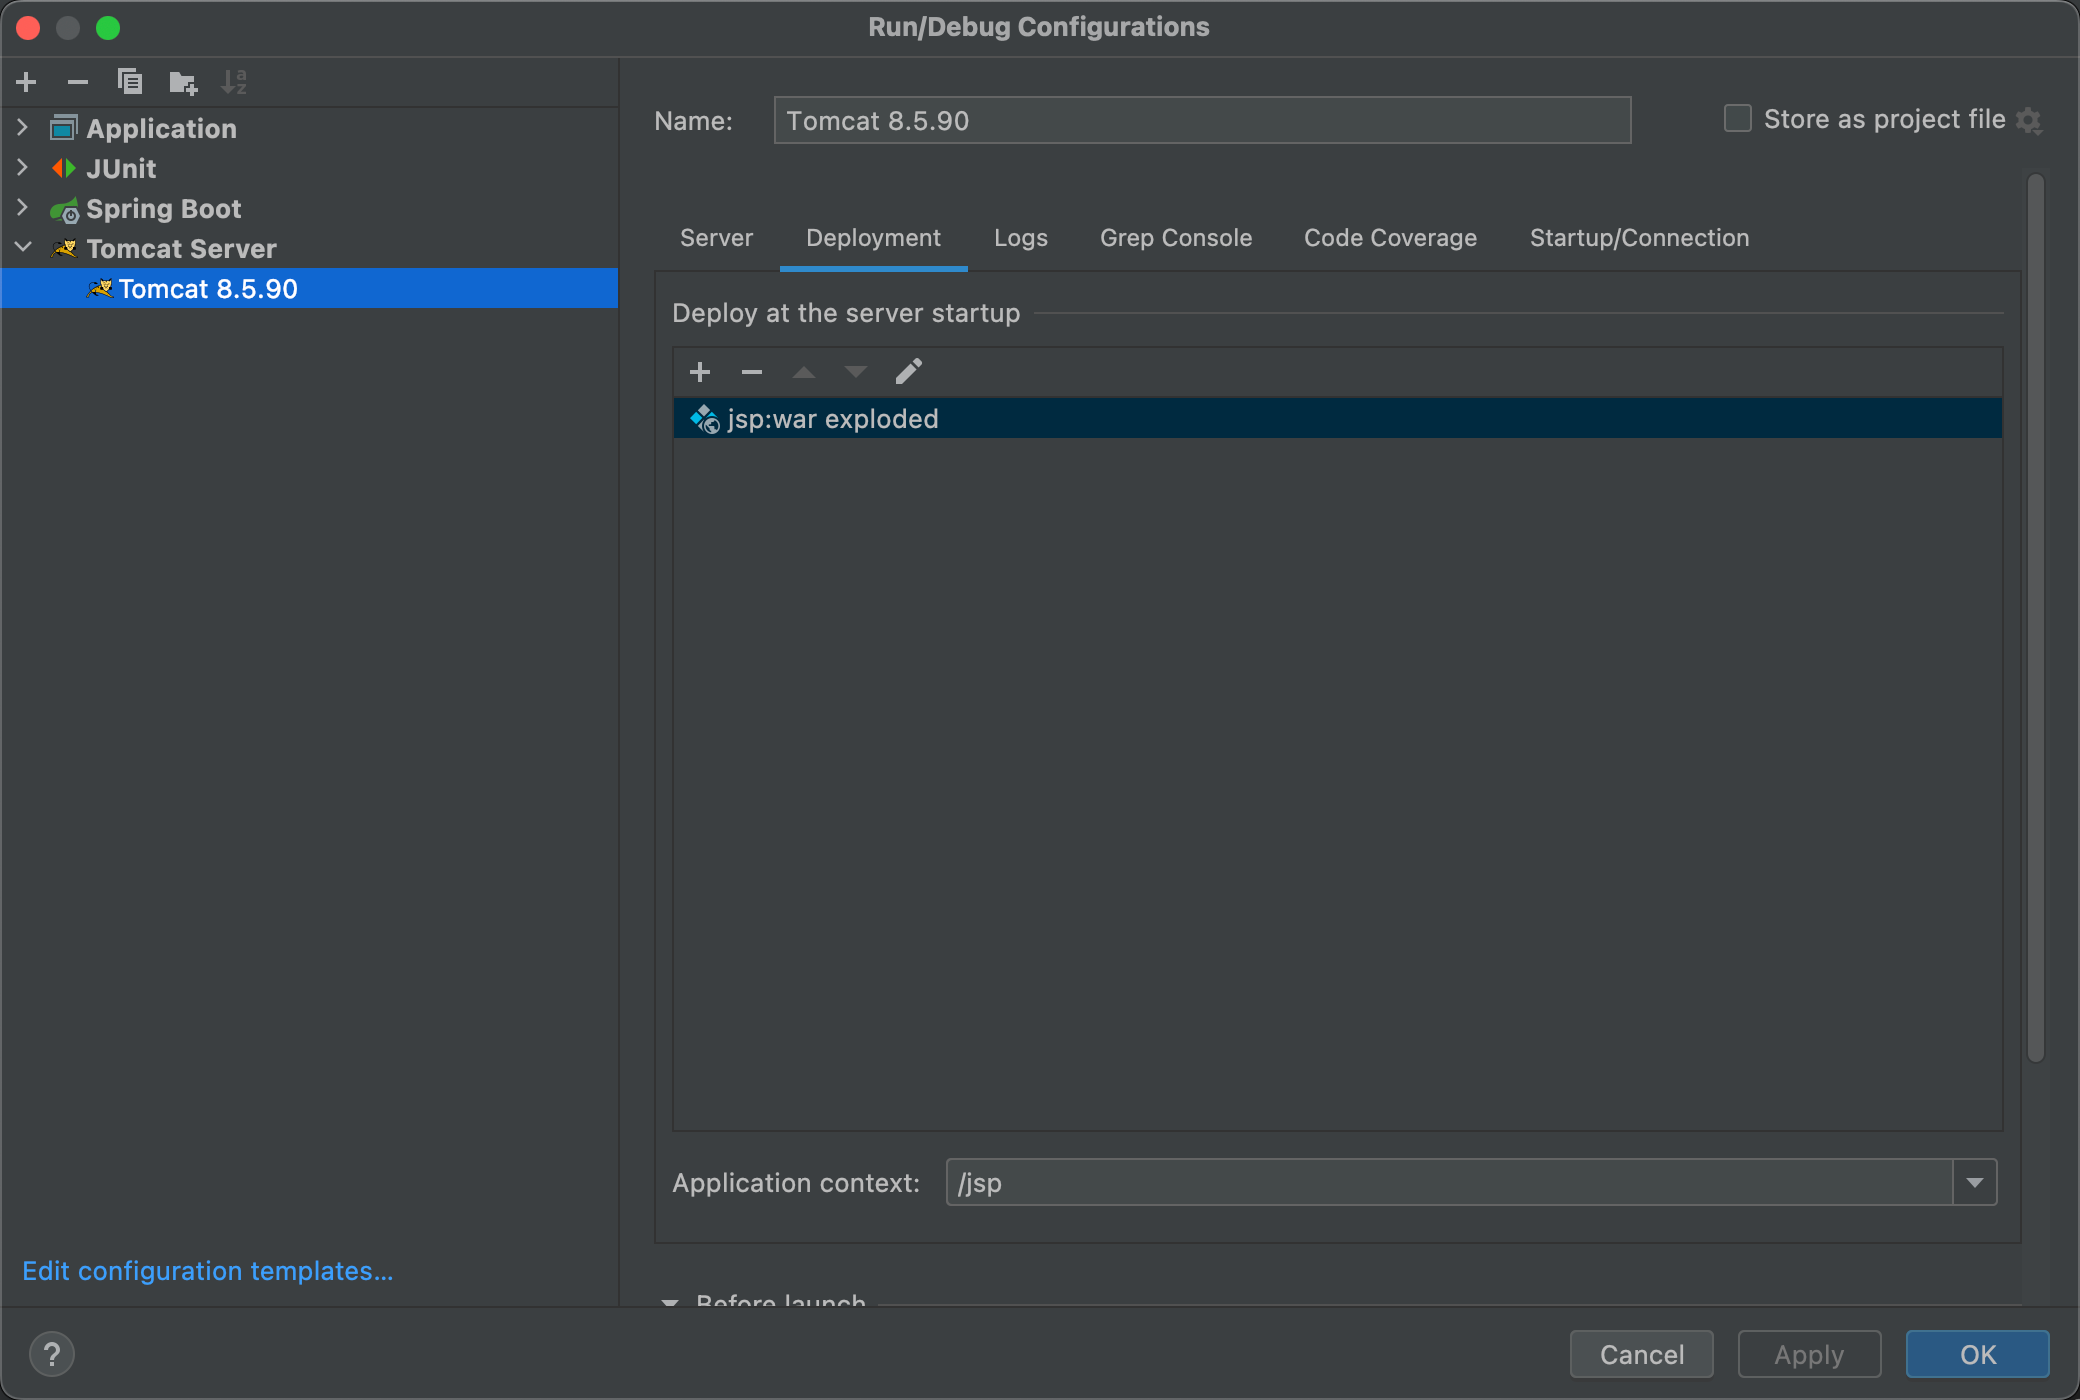Viewport: 2080px width, 1400px height.
Task: Click the Tomcat 8.5.90 cat icon
Action: (99, 289)
